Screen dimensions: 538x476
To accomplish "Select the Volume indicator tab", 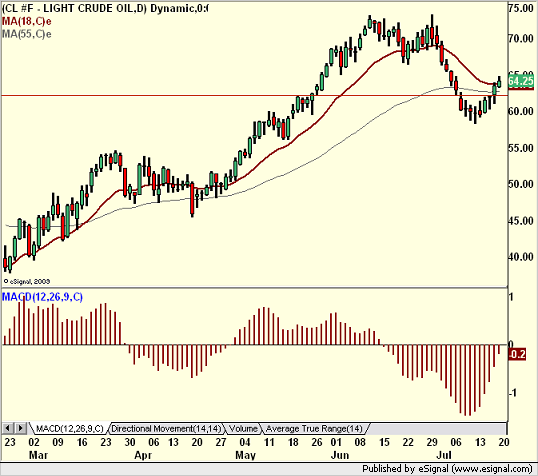I will coord(243,429).
